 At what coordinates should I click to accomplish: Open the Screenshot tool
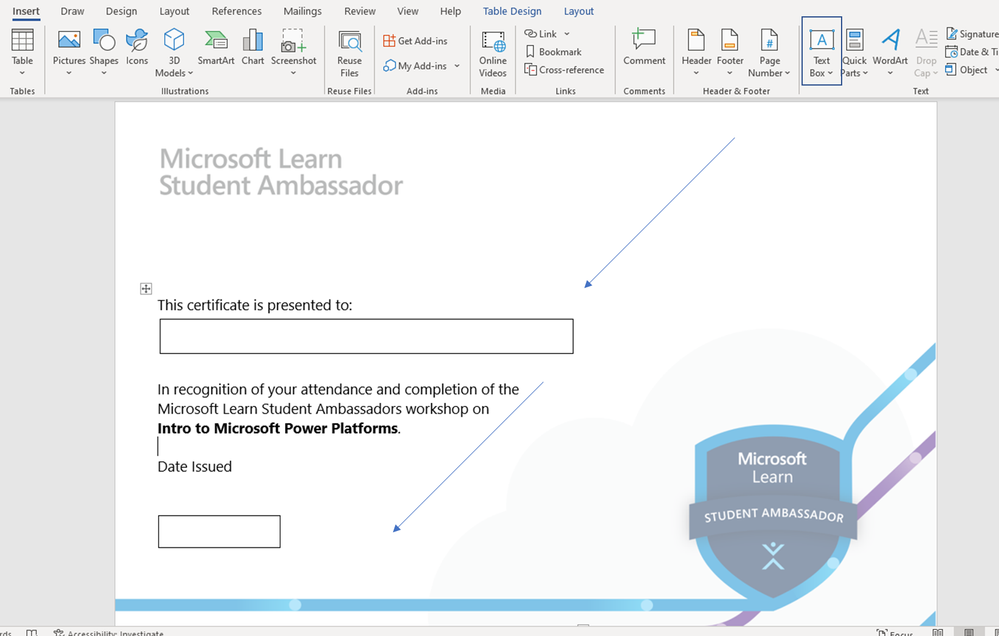click(x=293, y=52)
